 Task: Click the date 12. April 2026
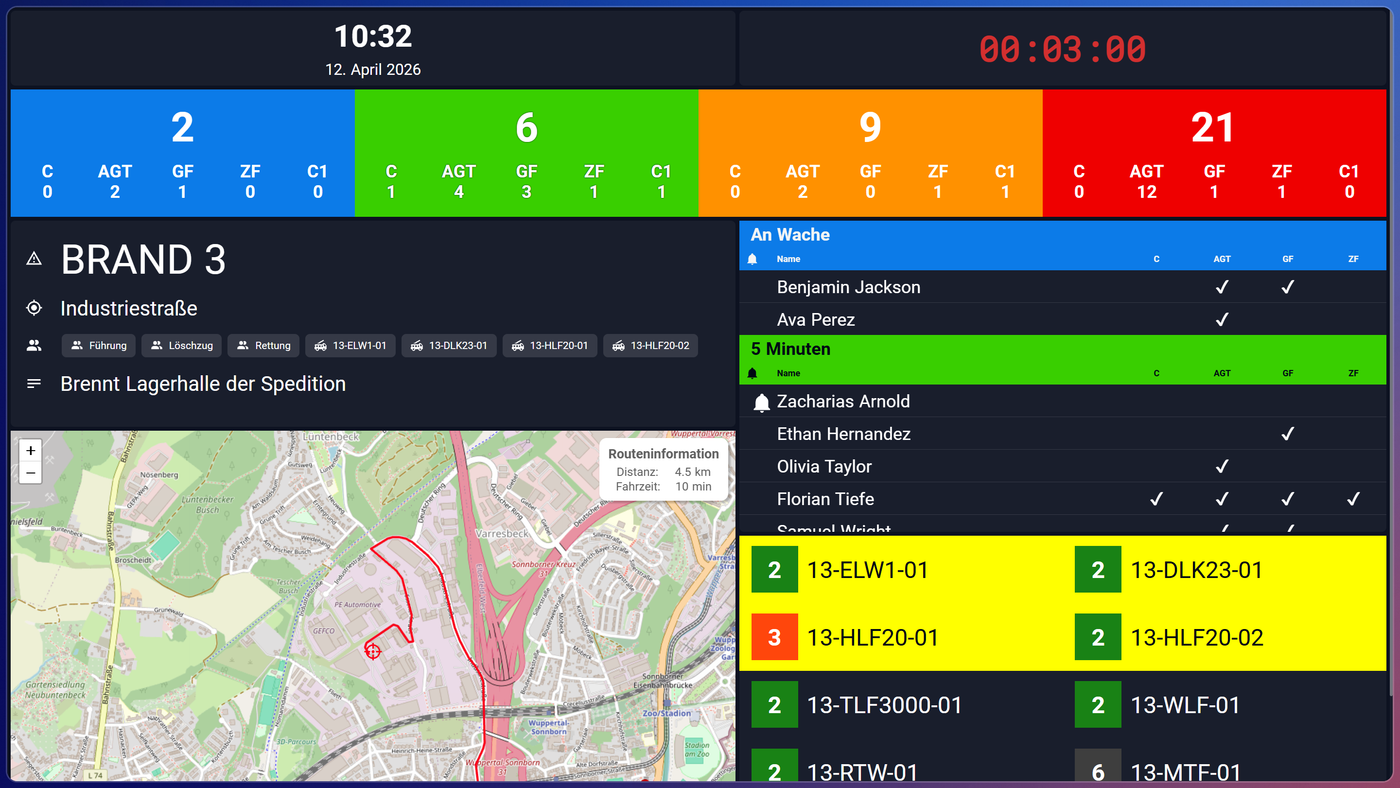pyautogui.click(x=373, y=70)
